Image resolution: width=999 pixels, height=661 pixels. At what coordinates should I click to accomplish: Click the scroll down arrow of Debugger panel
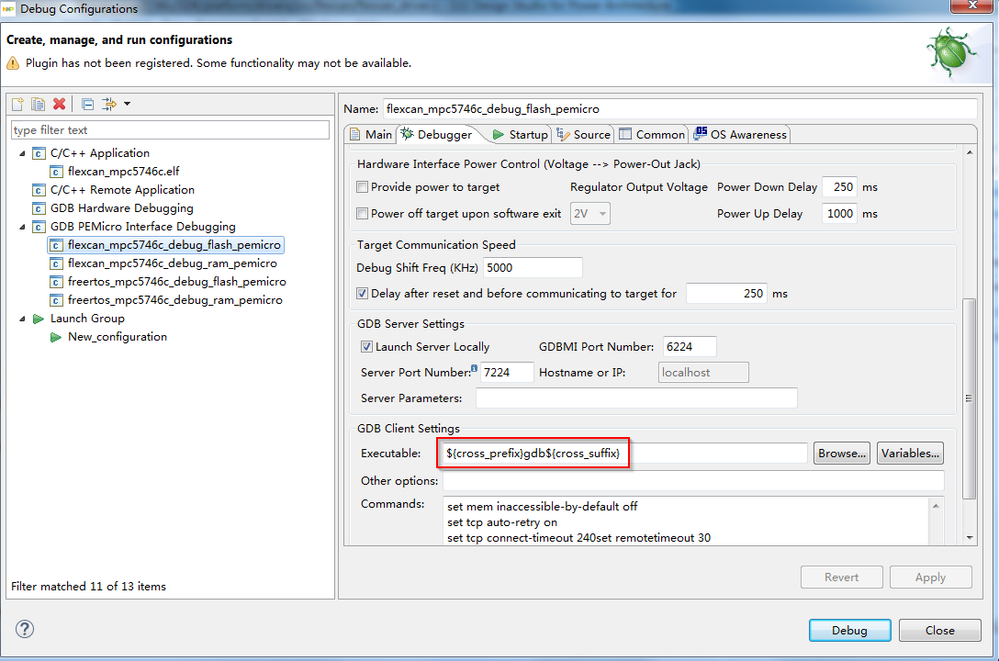[x=969, y=538]
